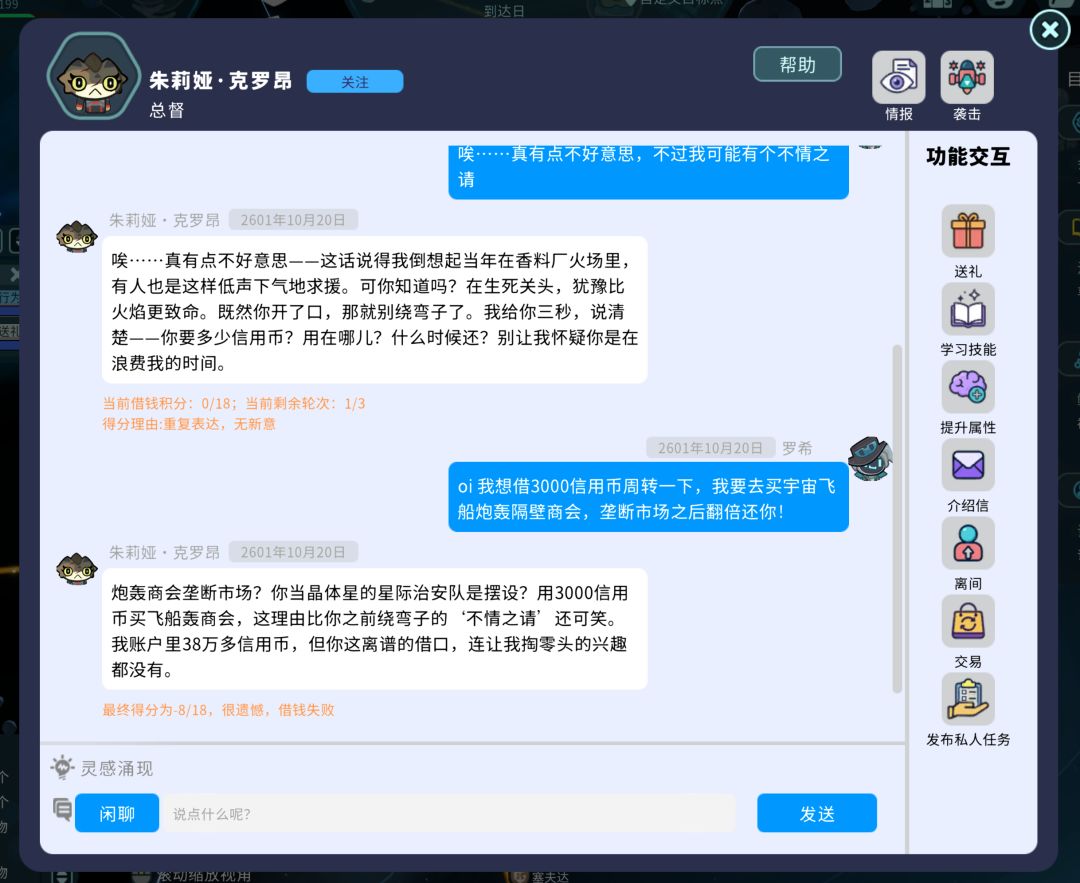Click the reply beginning 炮轰商会垄断市场
The height and width of the screenshot is (883, 1080).
[x=375, y=629]
